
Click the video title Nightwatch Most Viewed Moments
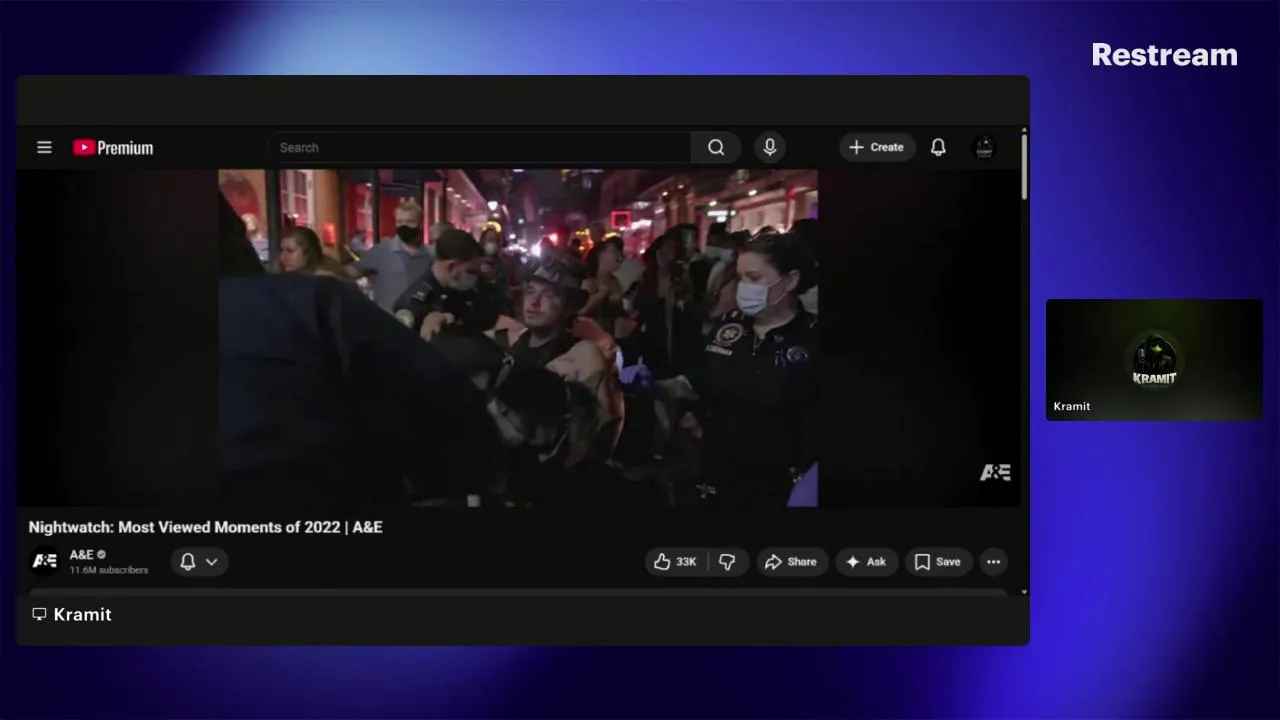[205, 527]
